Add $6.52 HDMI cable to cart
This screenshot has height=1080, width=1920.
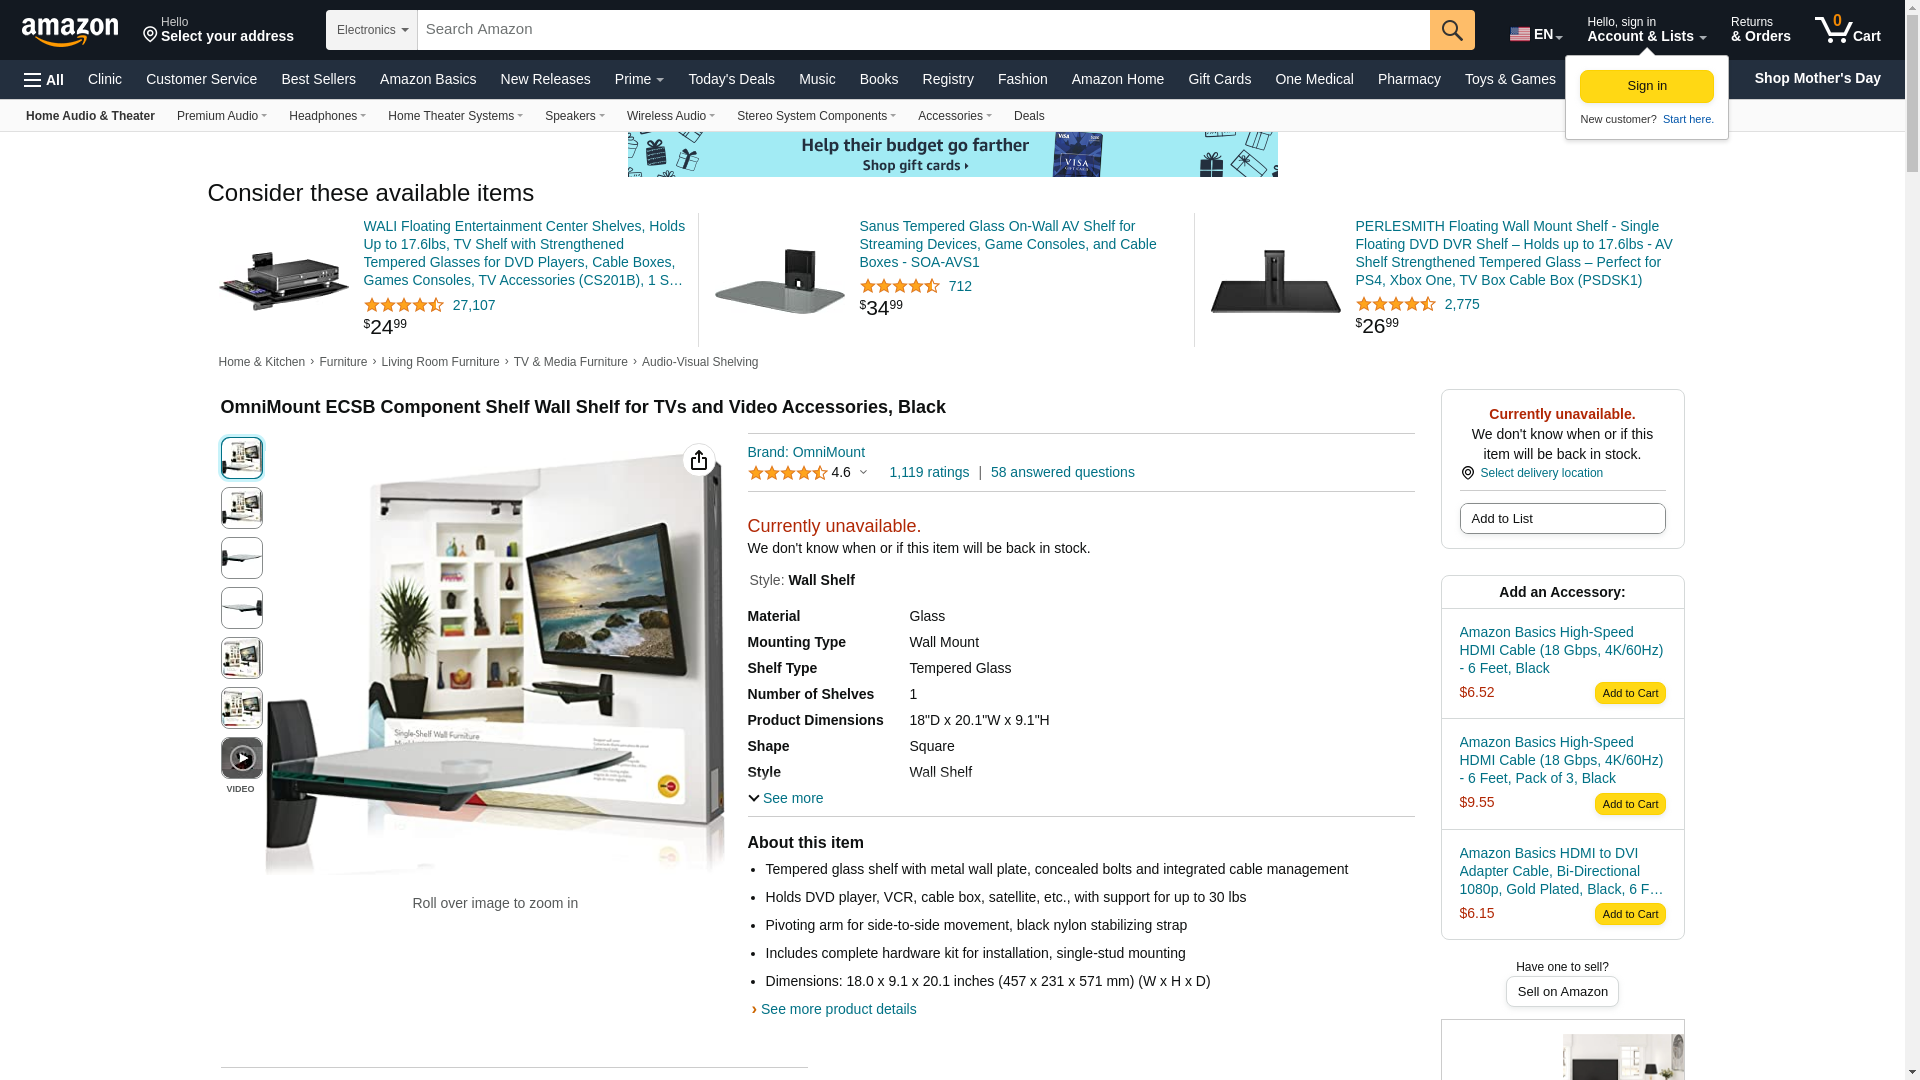tap(1630, 693)
